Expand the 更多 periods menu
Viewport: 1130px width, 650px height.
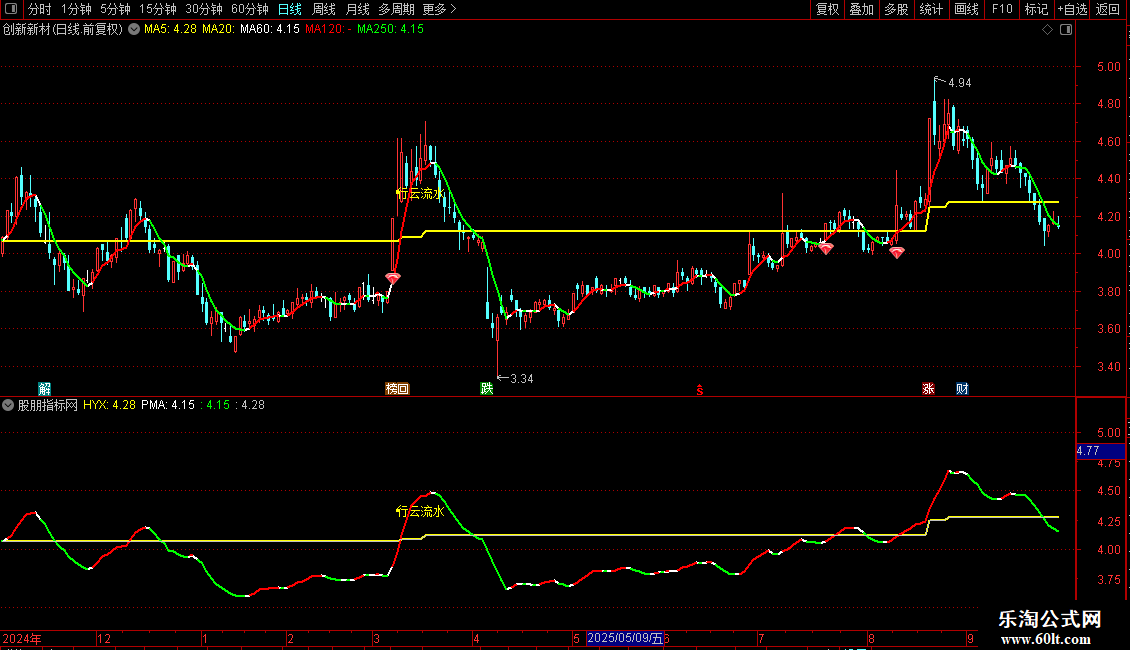pyautogui.click(x=440, y=9)
